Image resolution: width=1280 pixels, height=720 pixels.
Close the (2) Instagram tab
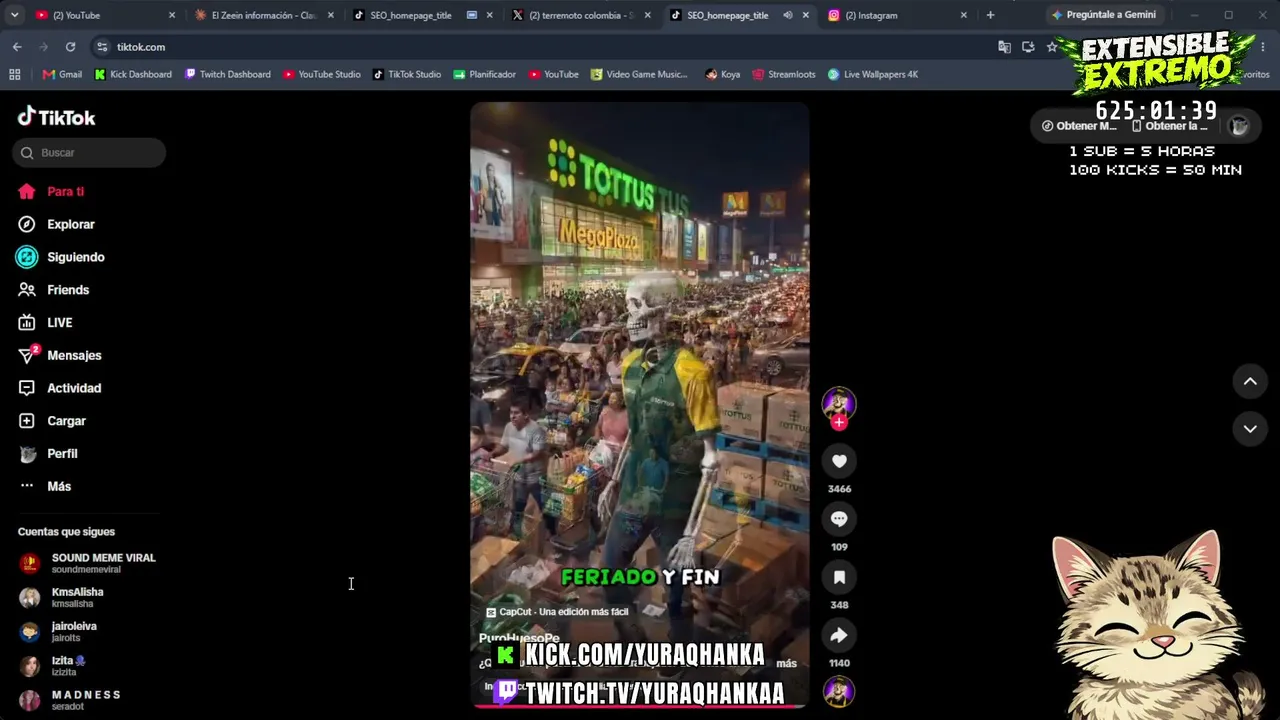point(964,15)
